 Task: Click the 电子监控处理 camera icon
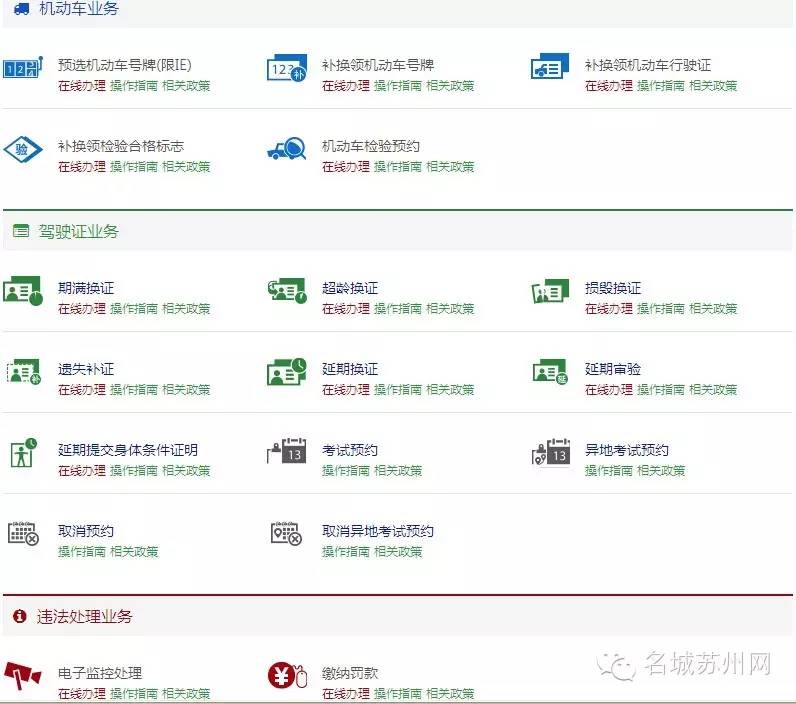click(x=22, y=676)
